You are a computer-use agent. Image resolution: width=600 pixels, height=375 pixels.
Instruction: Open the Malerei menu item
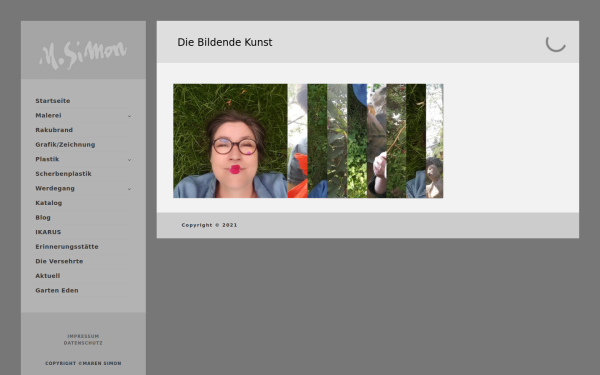pyautogui.click(x=48, y=116)
